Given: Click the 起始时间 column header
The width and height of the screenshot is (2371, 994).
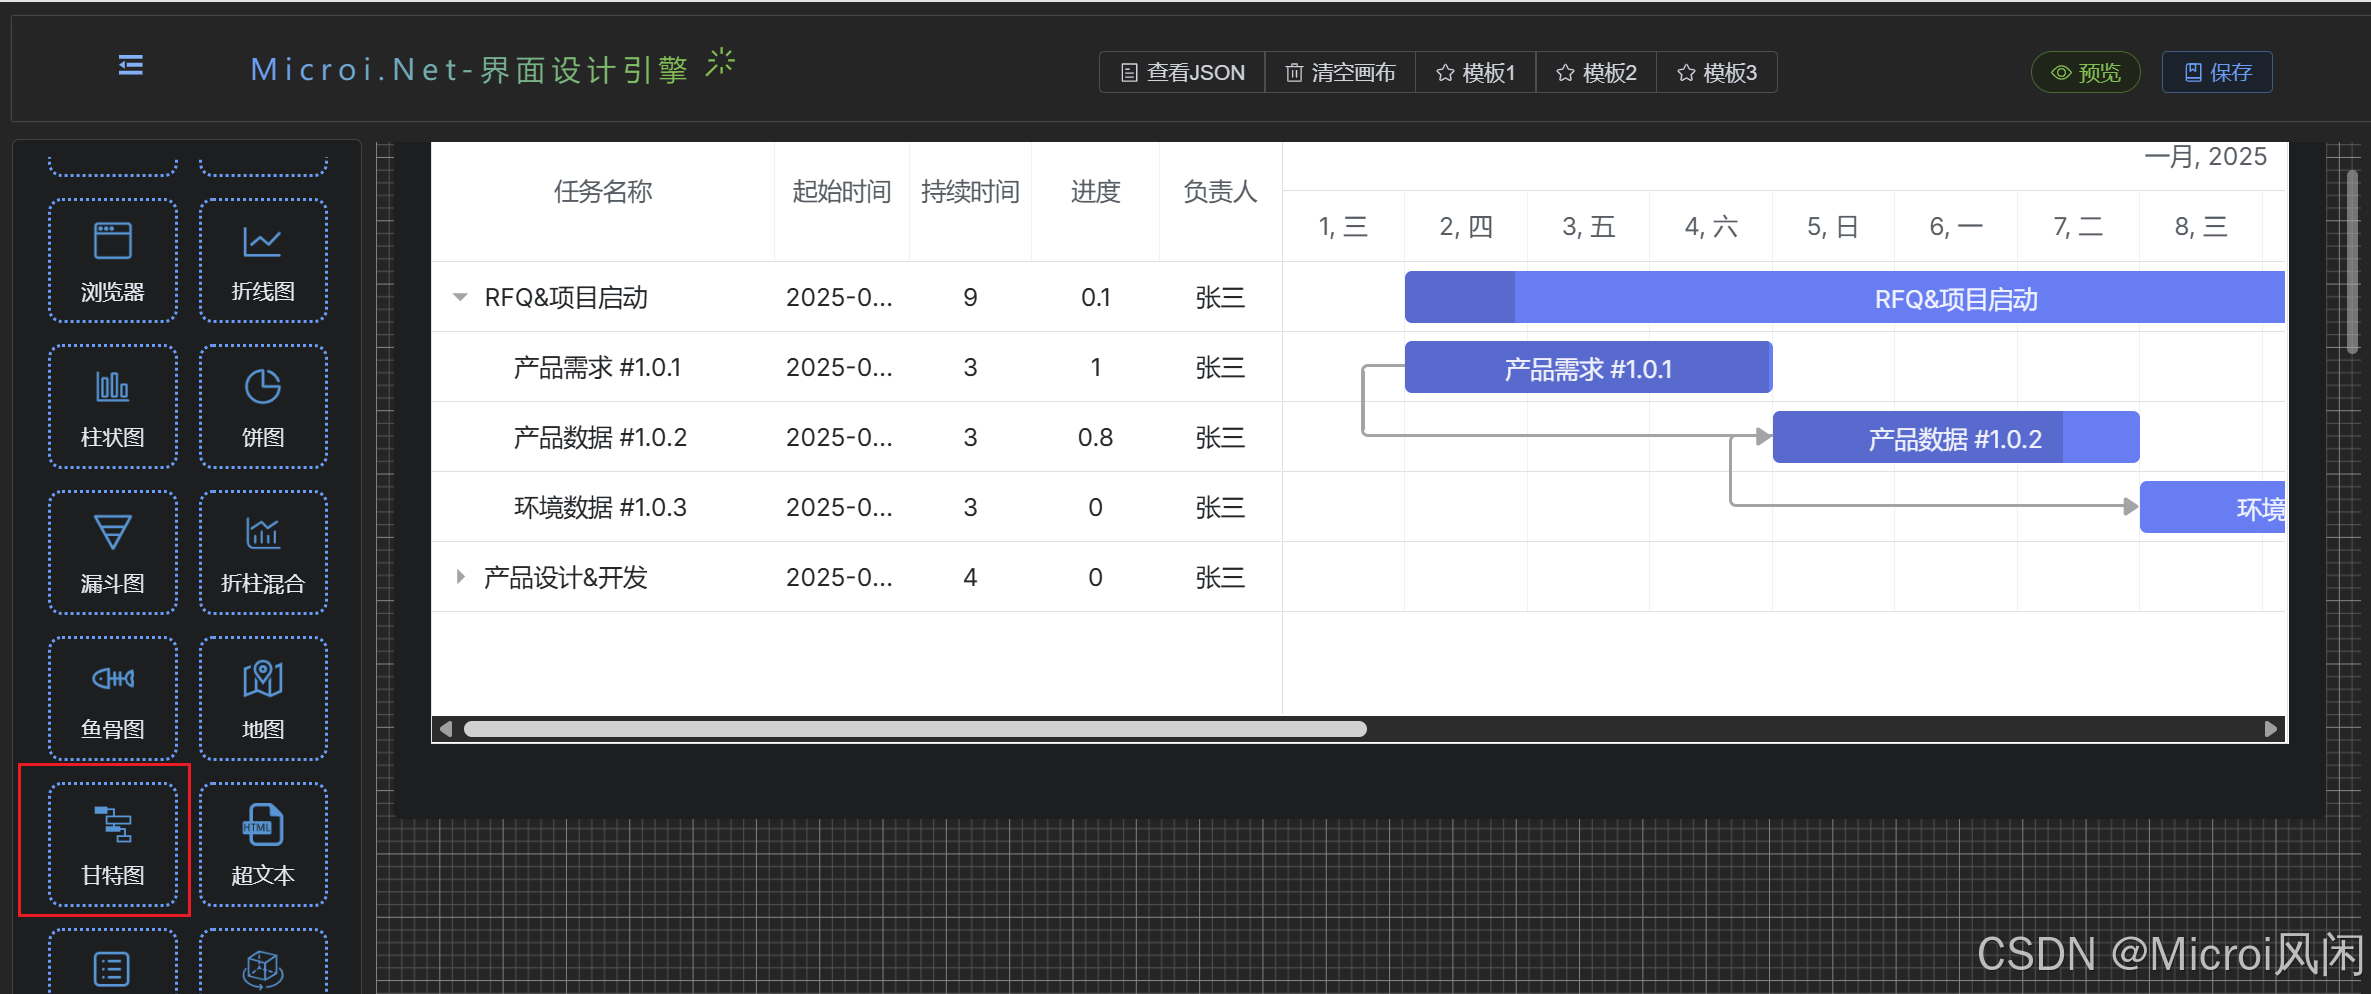Looking at the screenshot, I should point(842,191).
